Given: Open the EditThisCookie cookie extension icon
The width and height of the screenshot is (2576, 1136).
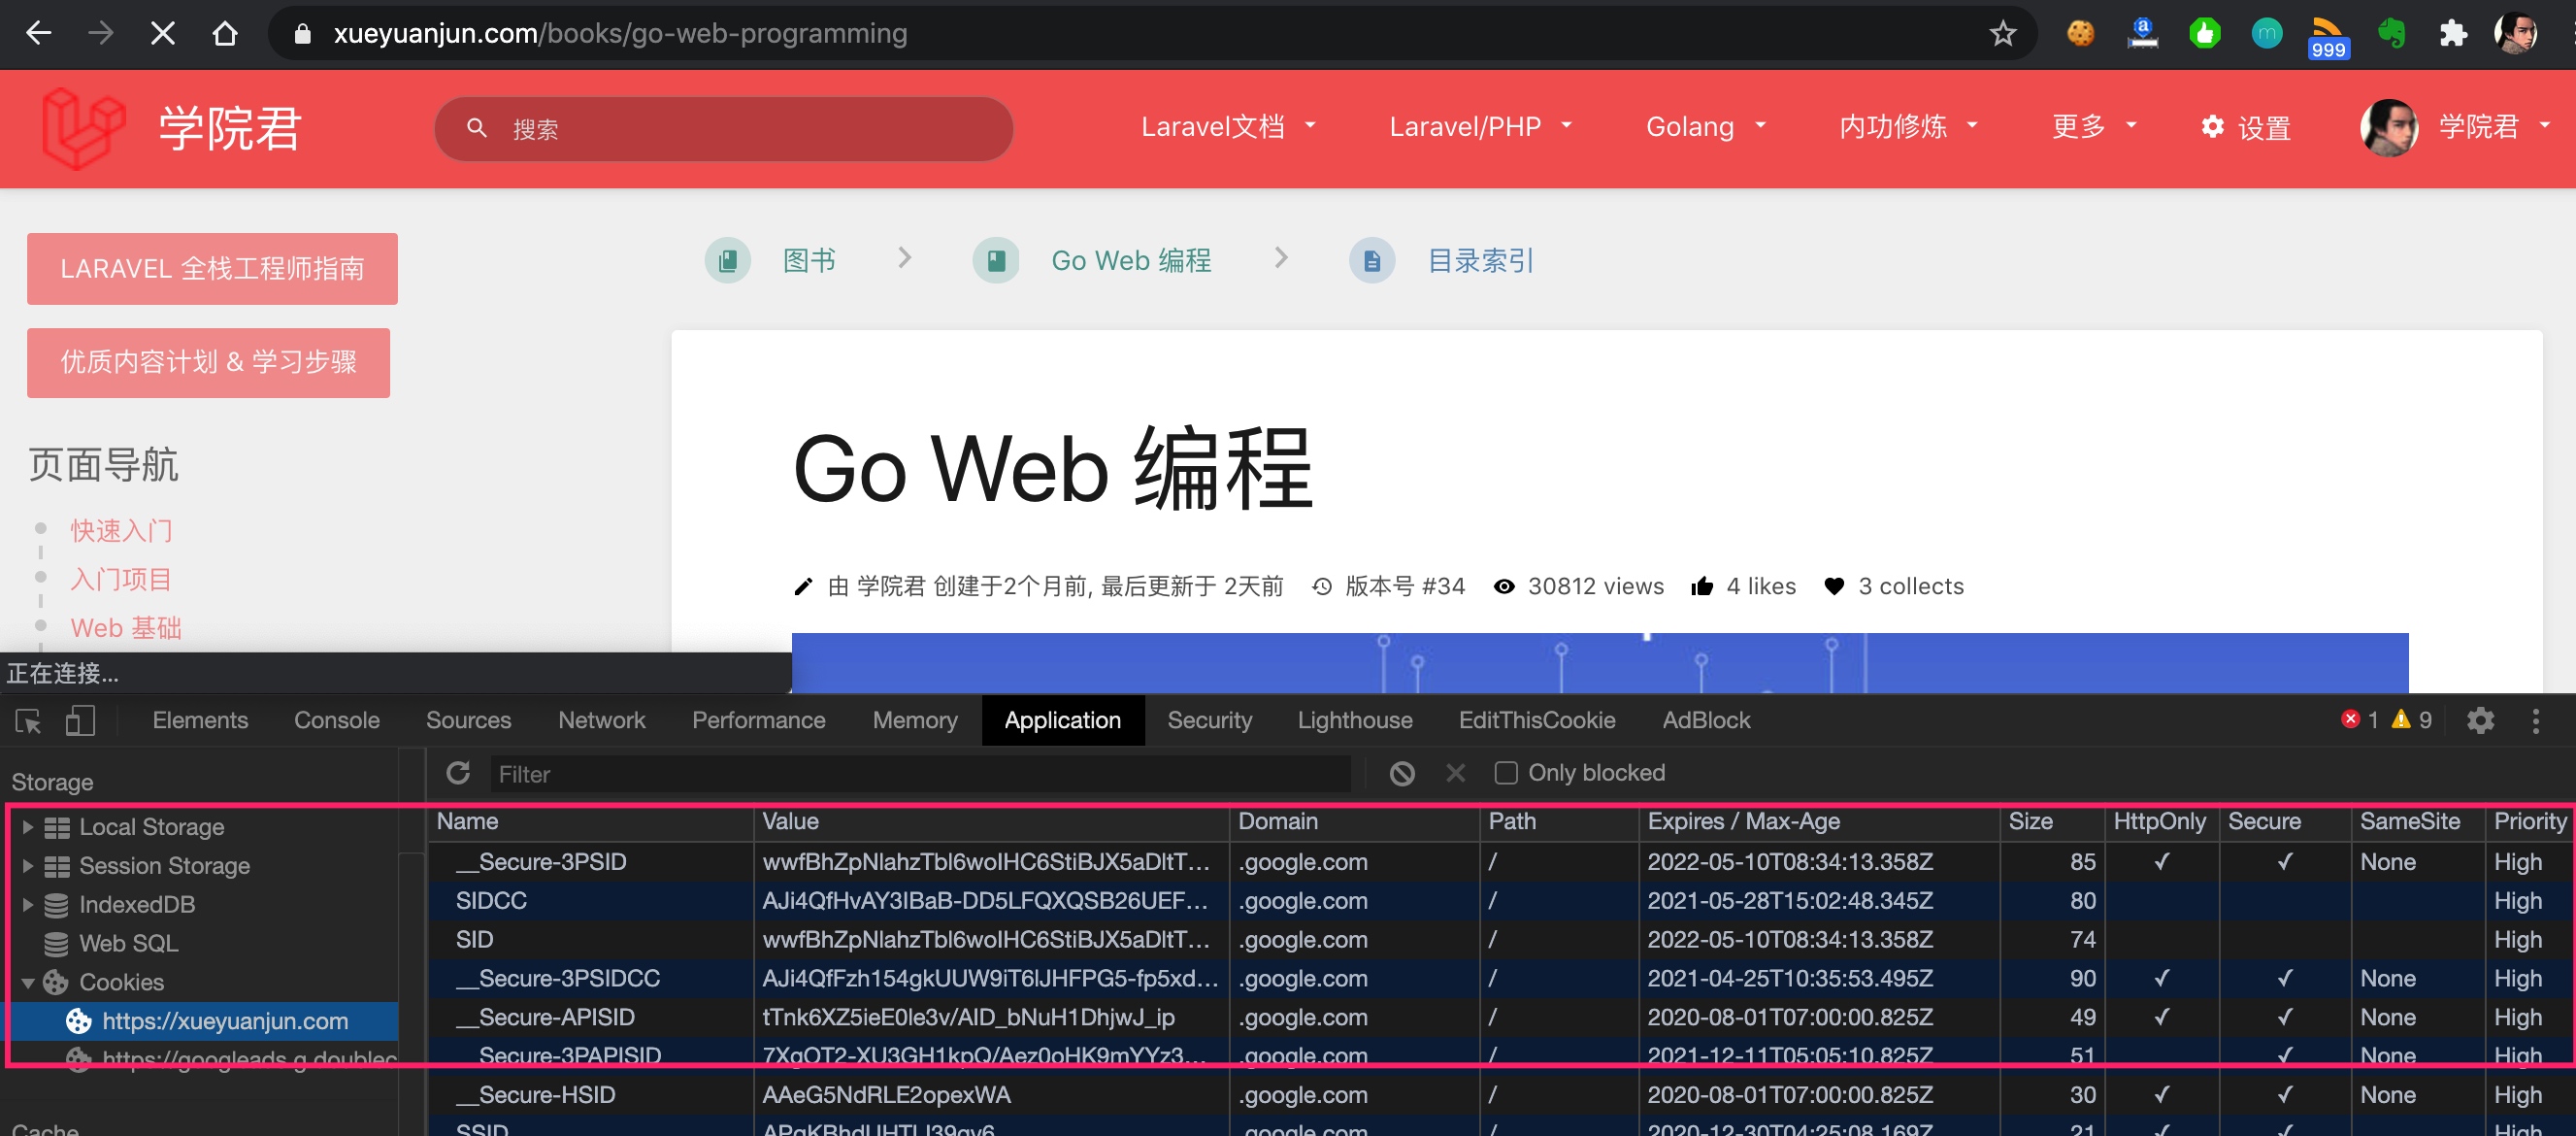Looking at the screenshot, I should 2080,33.
